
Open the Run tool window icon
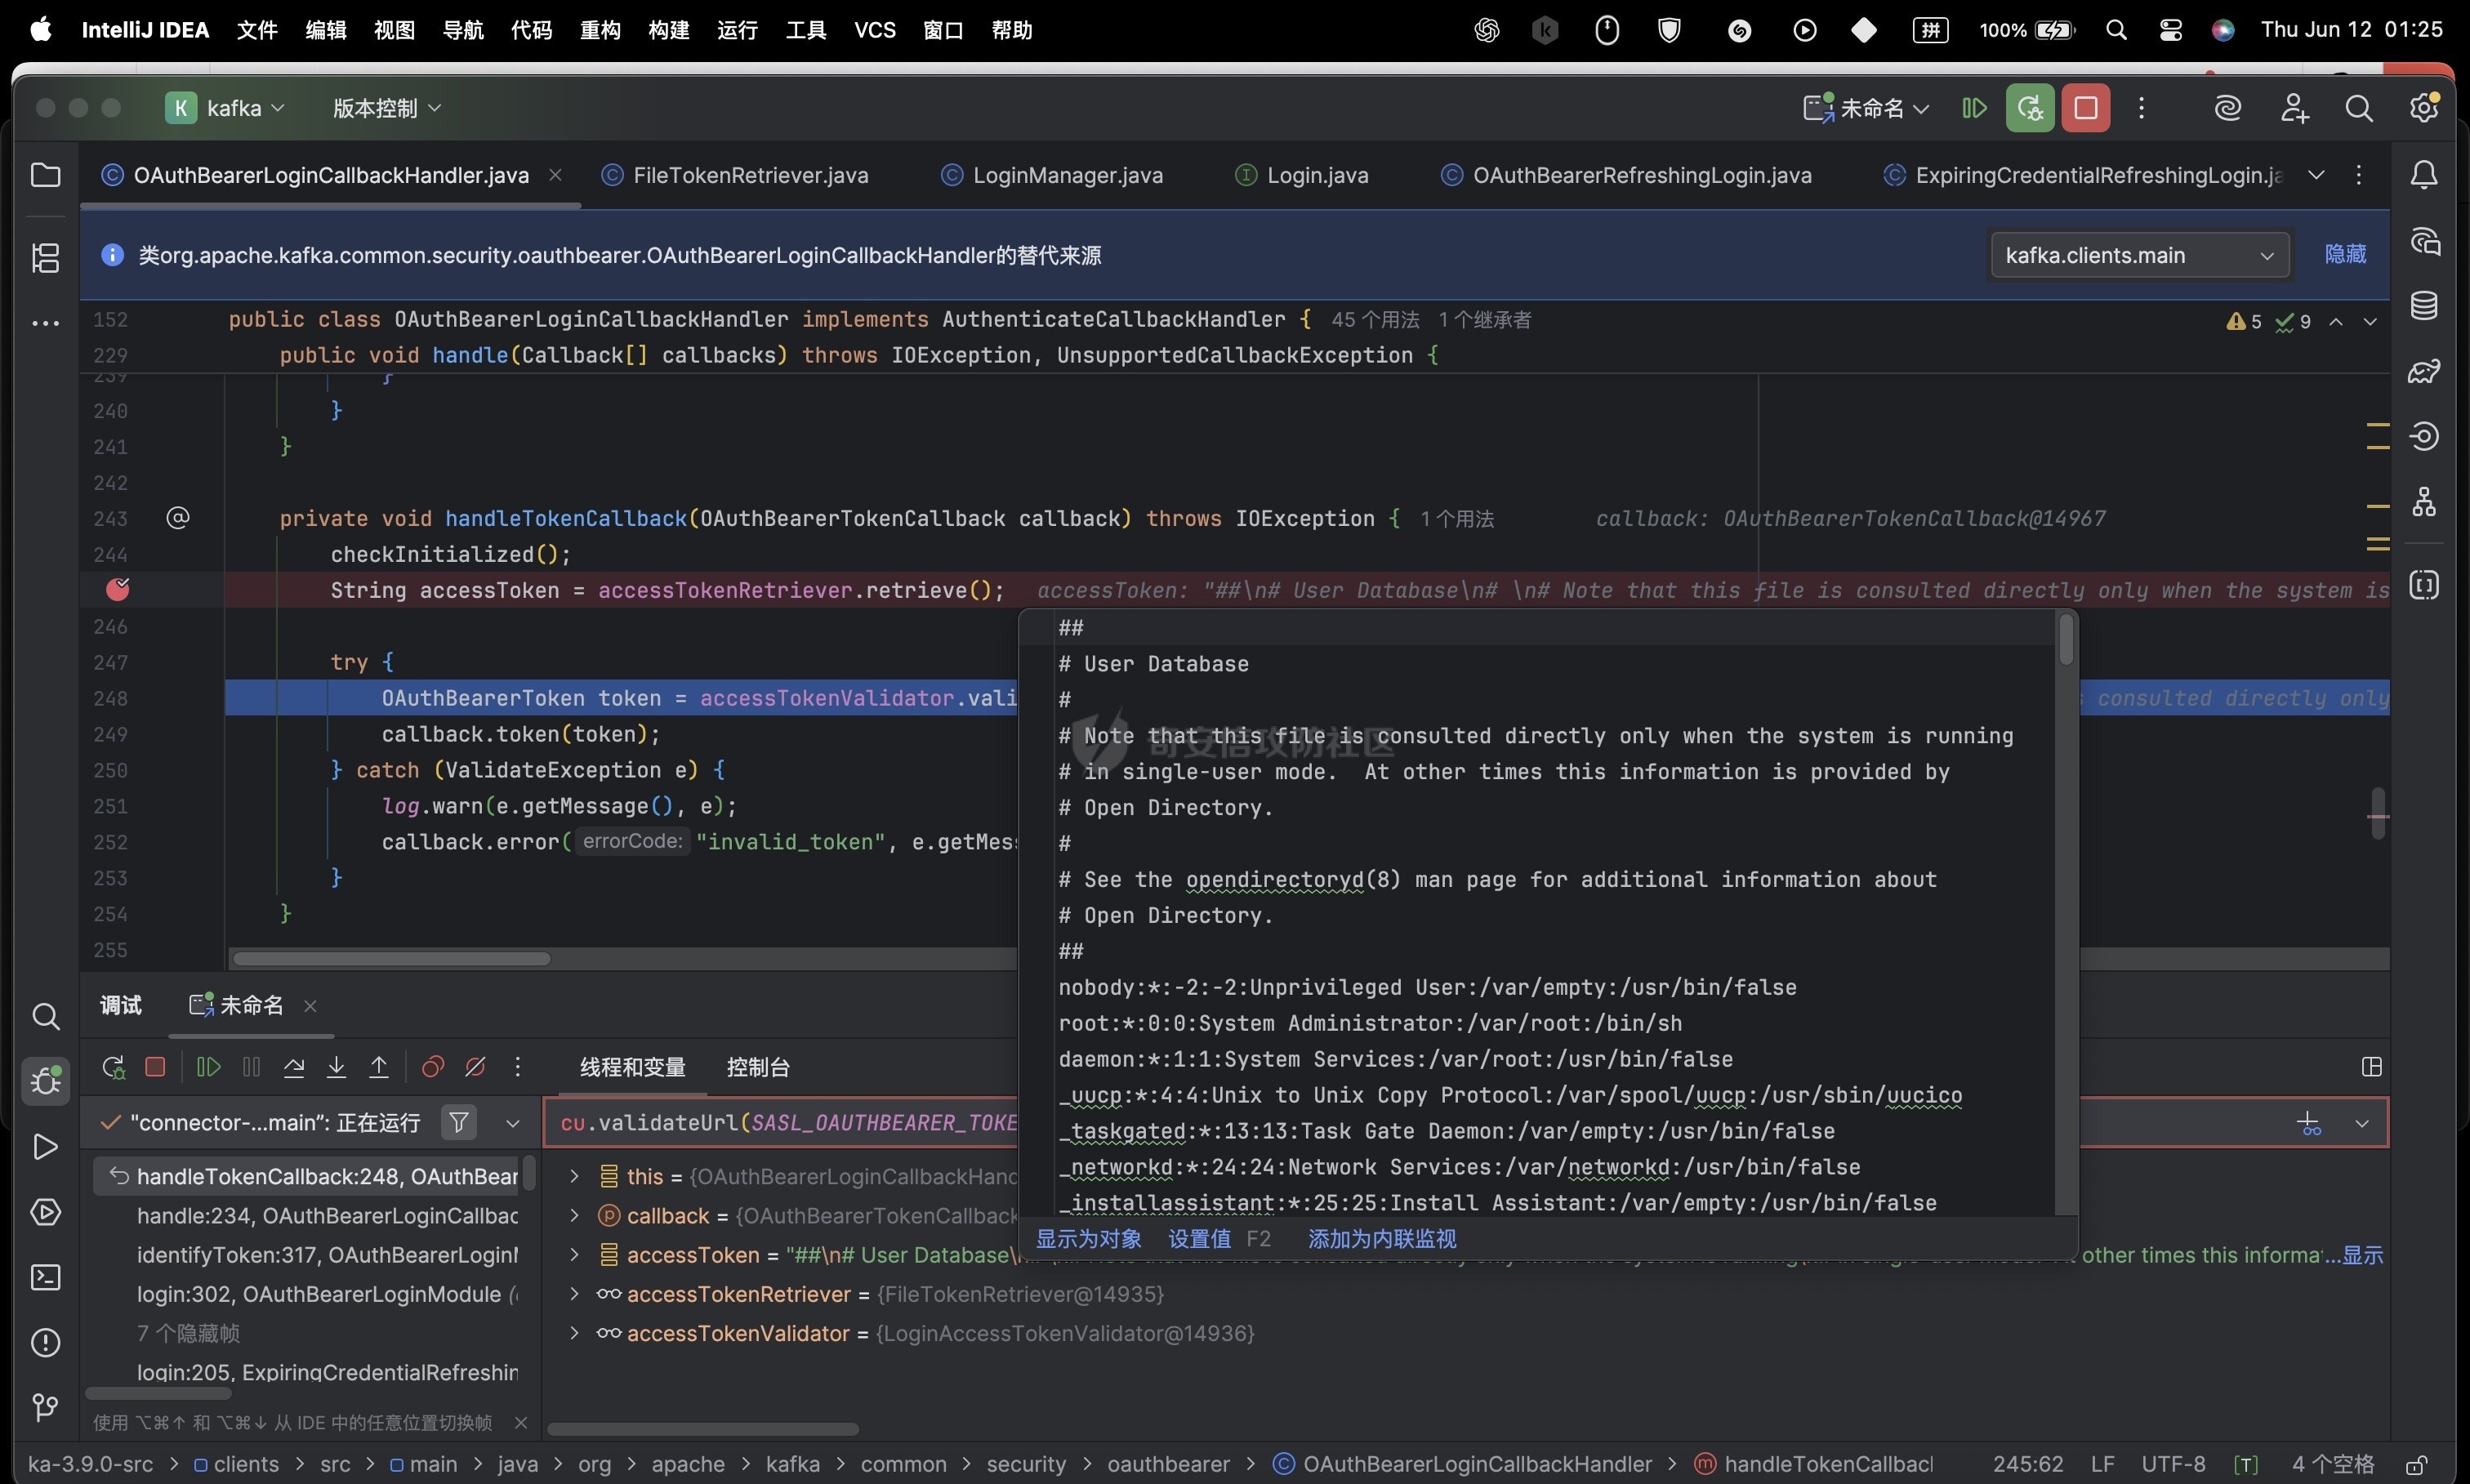coord(45,1147)
